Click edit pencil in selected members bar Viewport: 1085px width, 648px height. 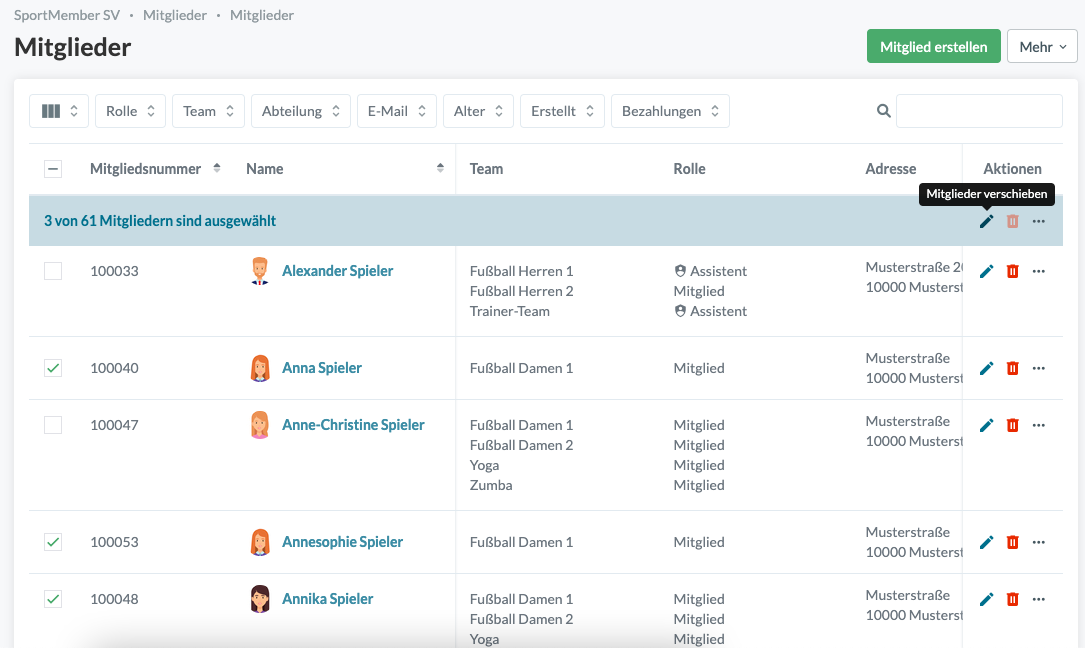(x=986, y=221)
